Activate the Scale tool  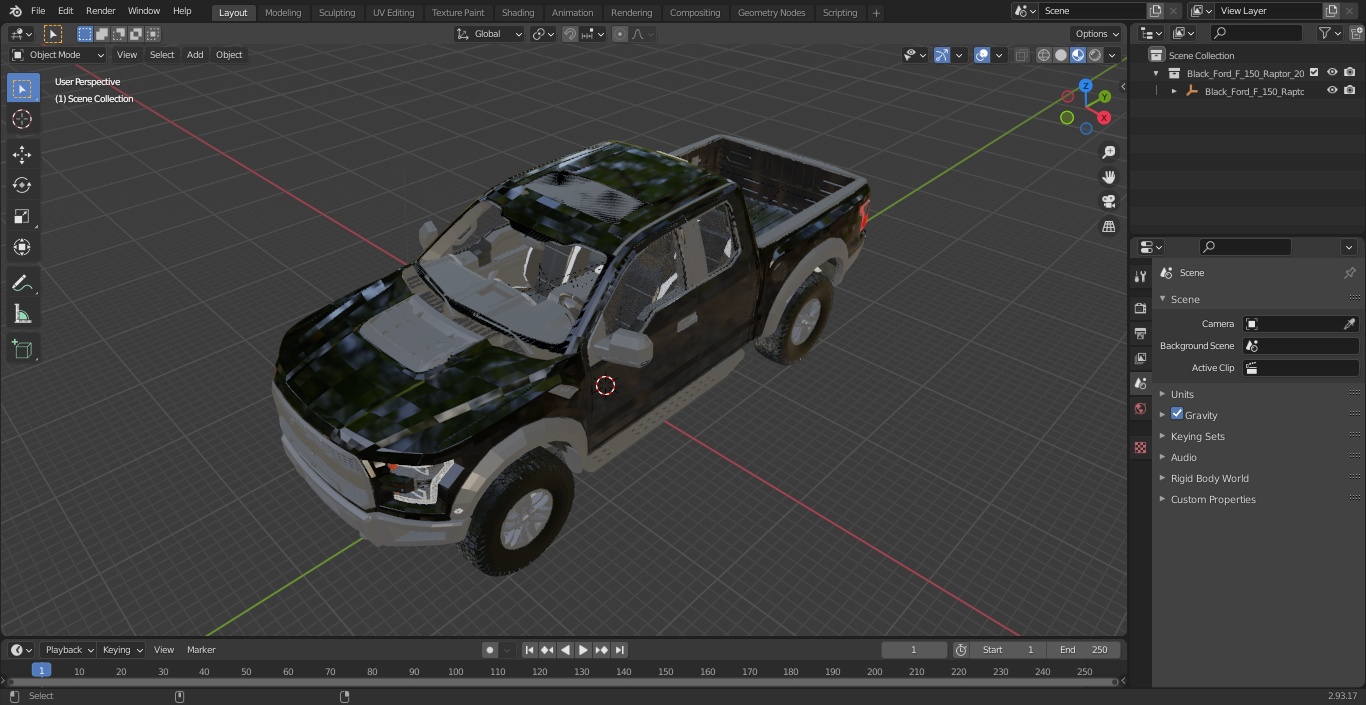pos(22,216)
